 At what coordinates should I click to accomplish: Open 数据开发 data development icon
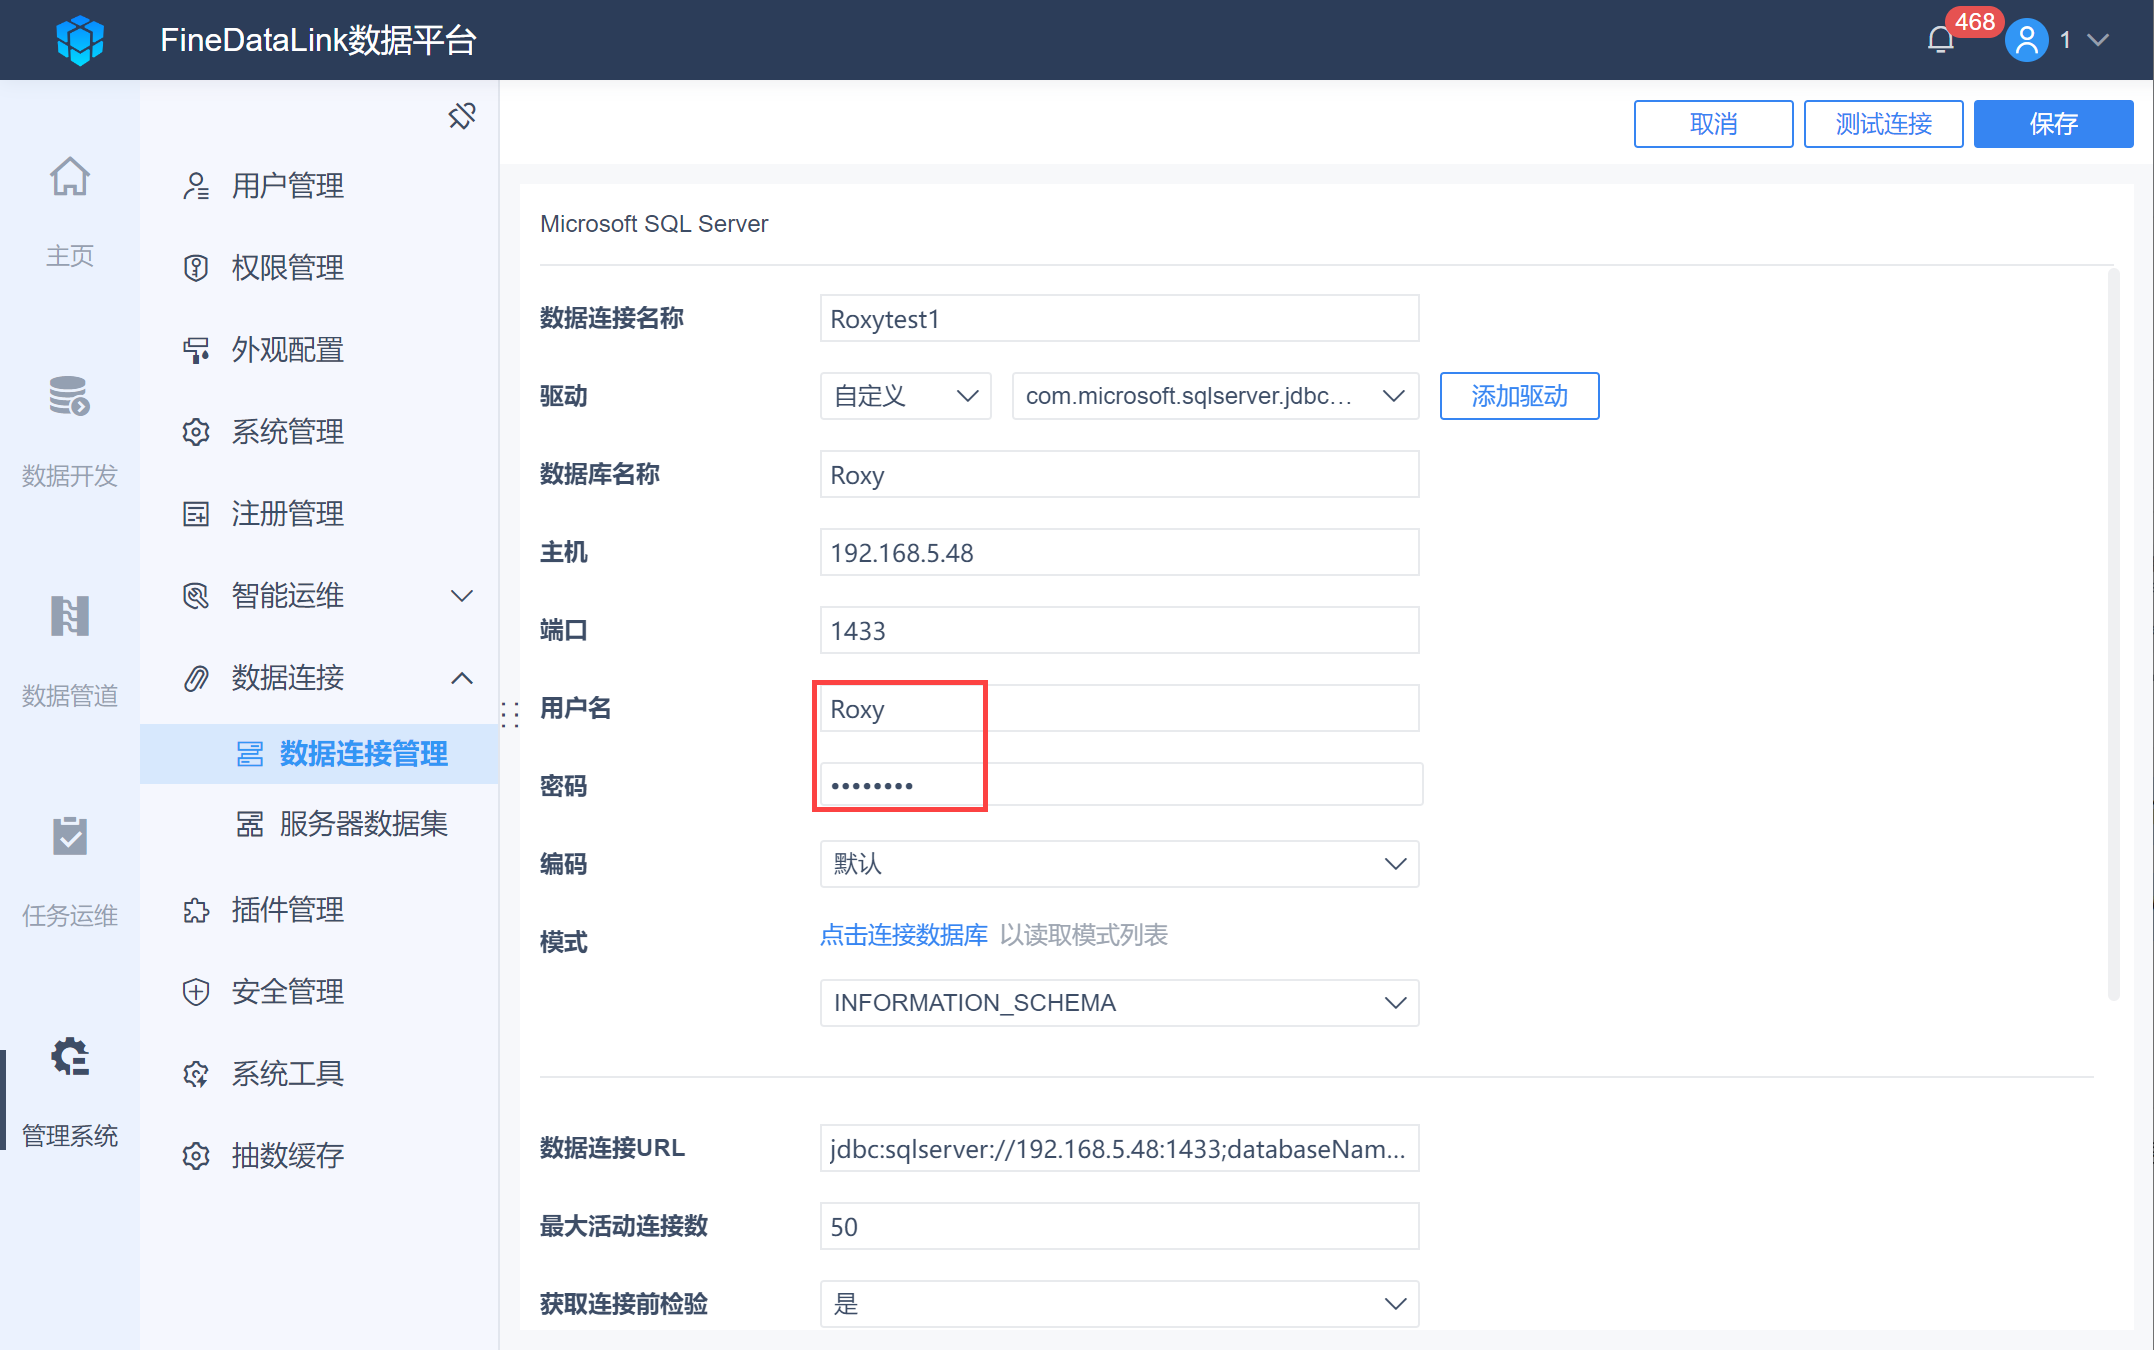tap(70, 397)
